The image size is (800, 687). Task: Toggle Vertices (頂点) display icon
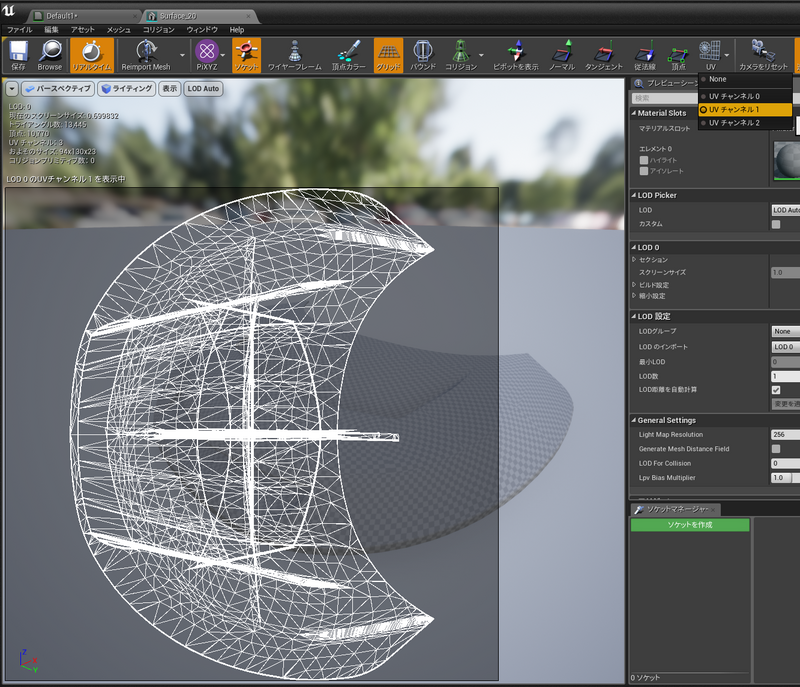pyautogui.click(x=678, y=55)
